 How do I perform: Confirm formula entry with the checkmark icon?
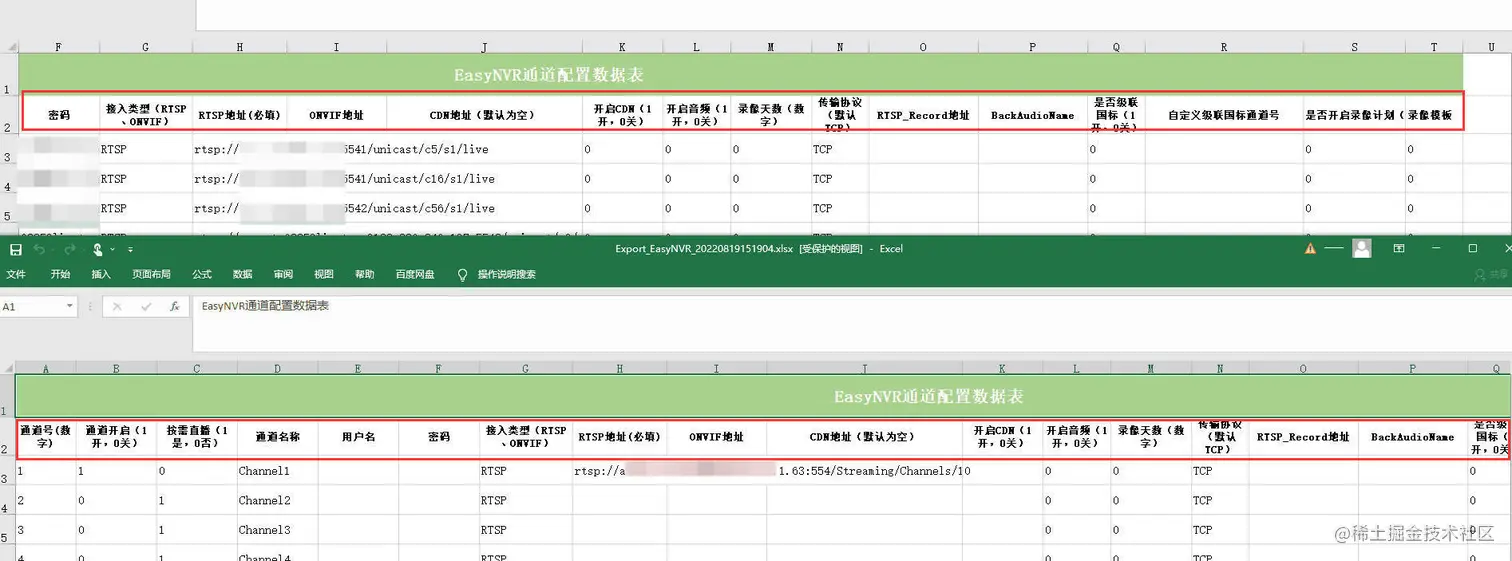(x=146, y=307)
